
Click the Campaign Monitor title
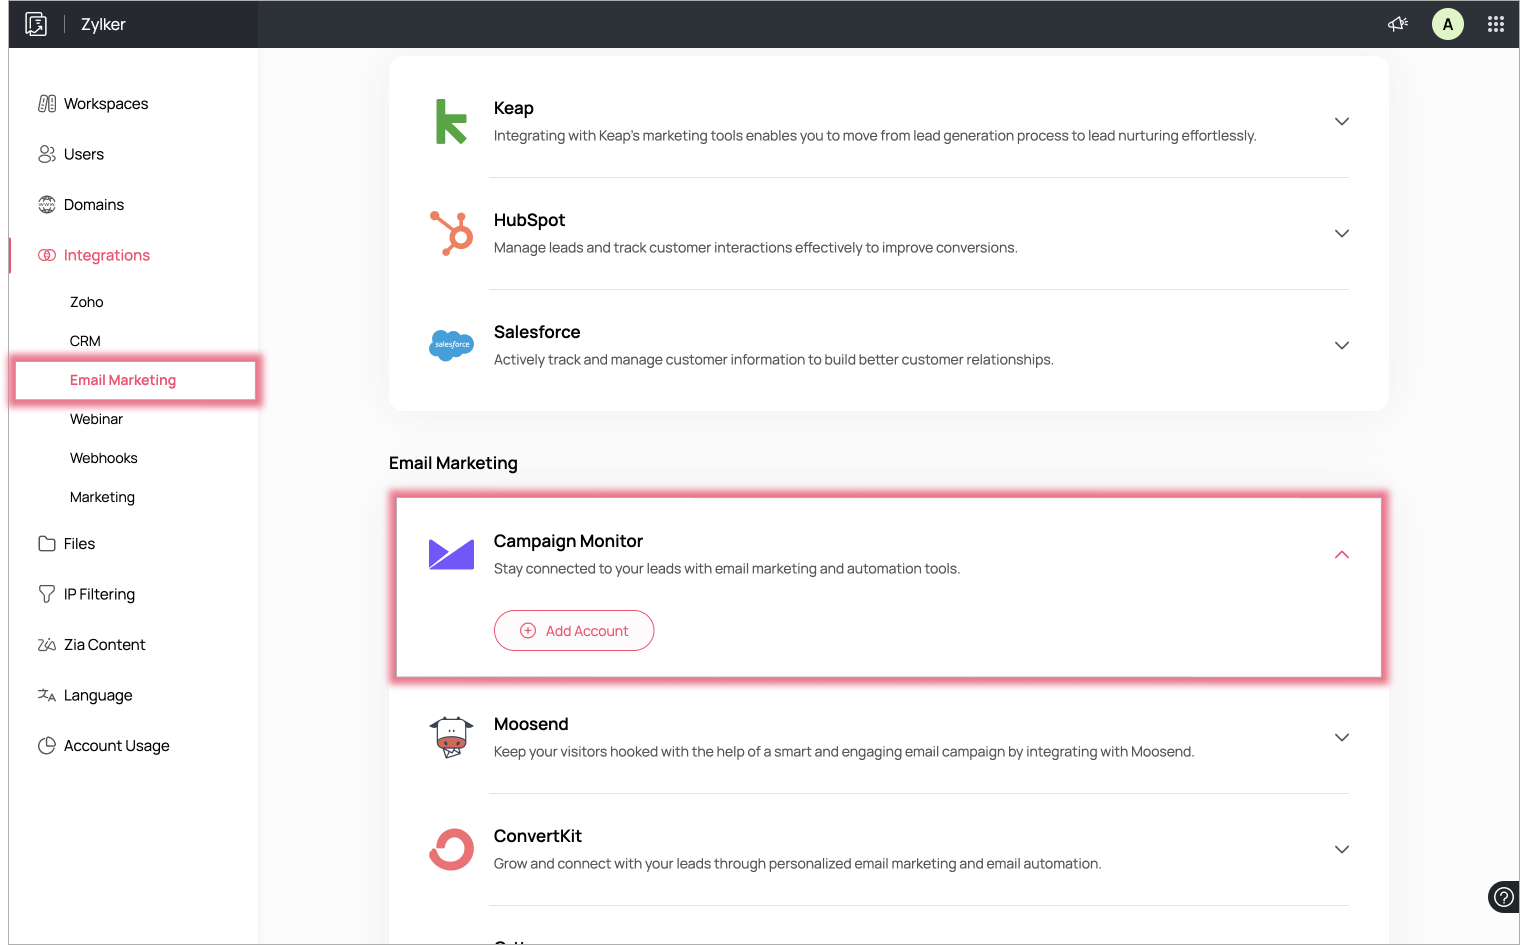(x=568, y=541)
